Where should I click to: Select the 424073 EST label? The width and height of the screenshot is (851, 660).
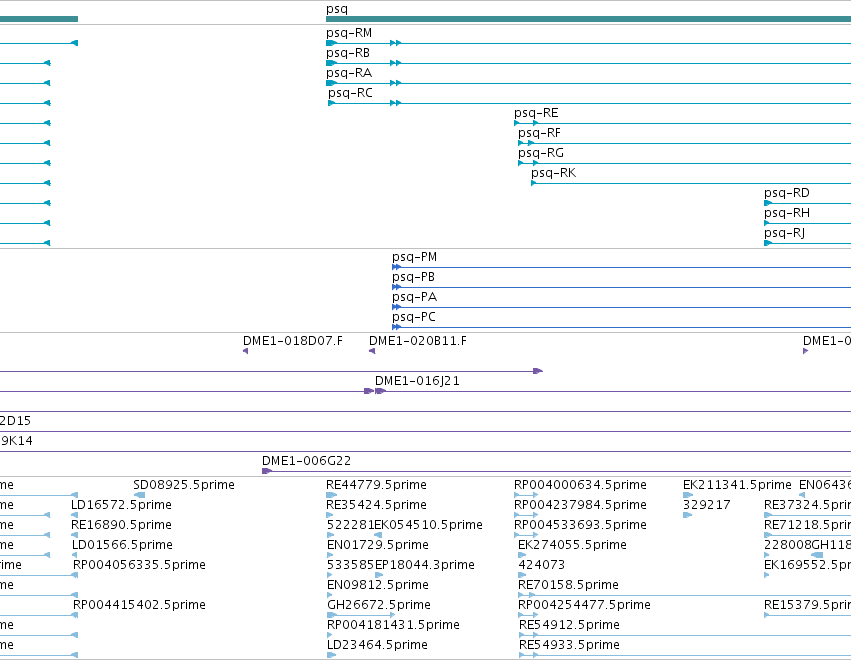tap(542, 565)
